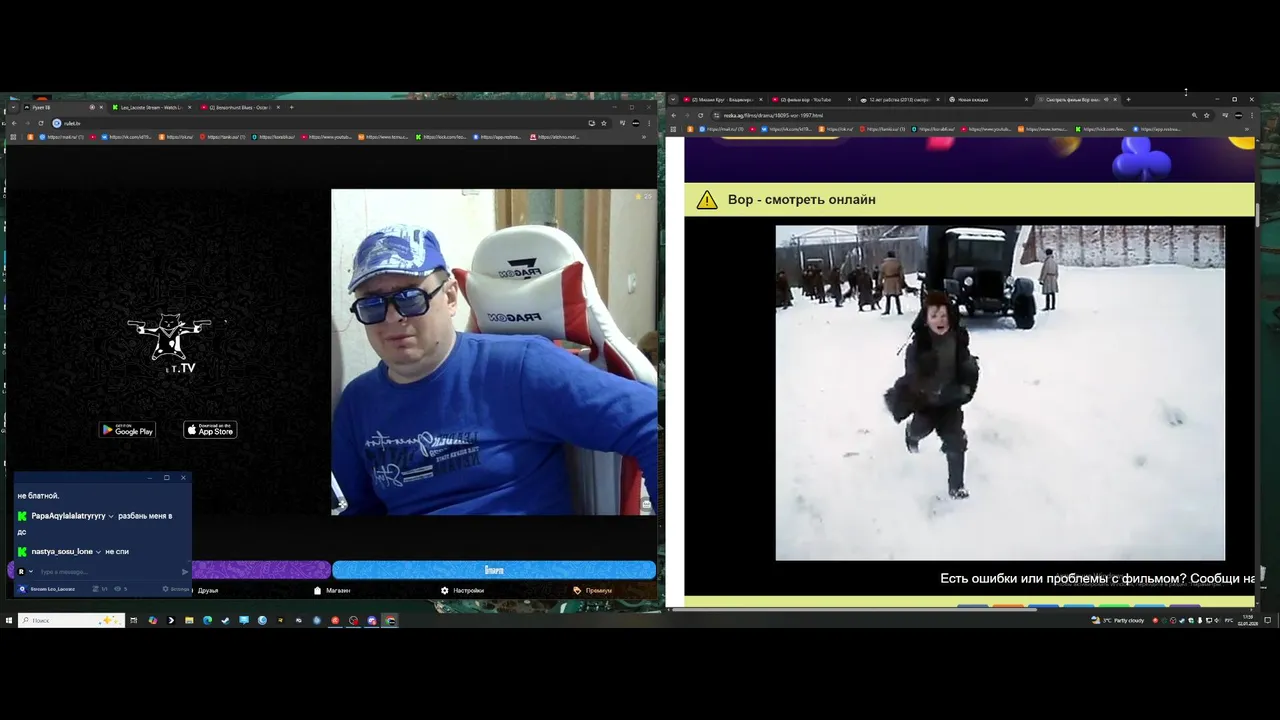Open a new tab in the right browser
The height and width of the screenshot is (720, 1280).
coord(1128,99)
